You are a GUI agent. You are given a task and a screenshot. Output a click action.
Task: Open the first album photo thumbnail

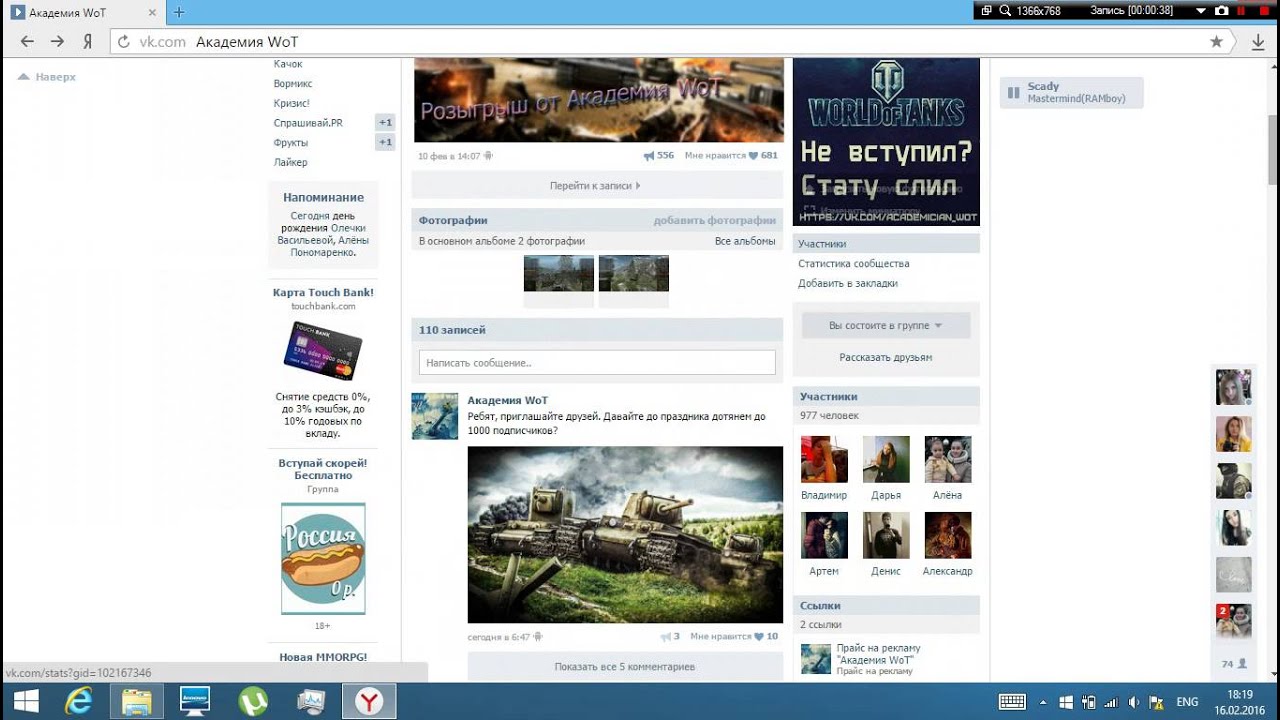559,273
